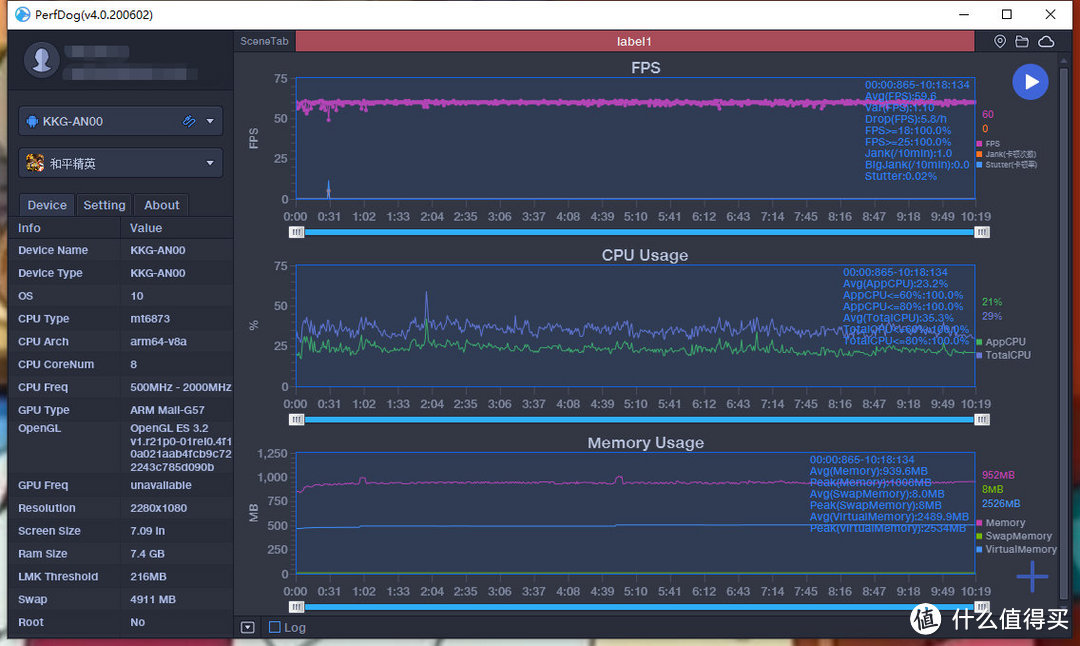Toggle the VirtualMemory legend entry
The image size is (1080, 646).
point(1016,549)
